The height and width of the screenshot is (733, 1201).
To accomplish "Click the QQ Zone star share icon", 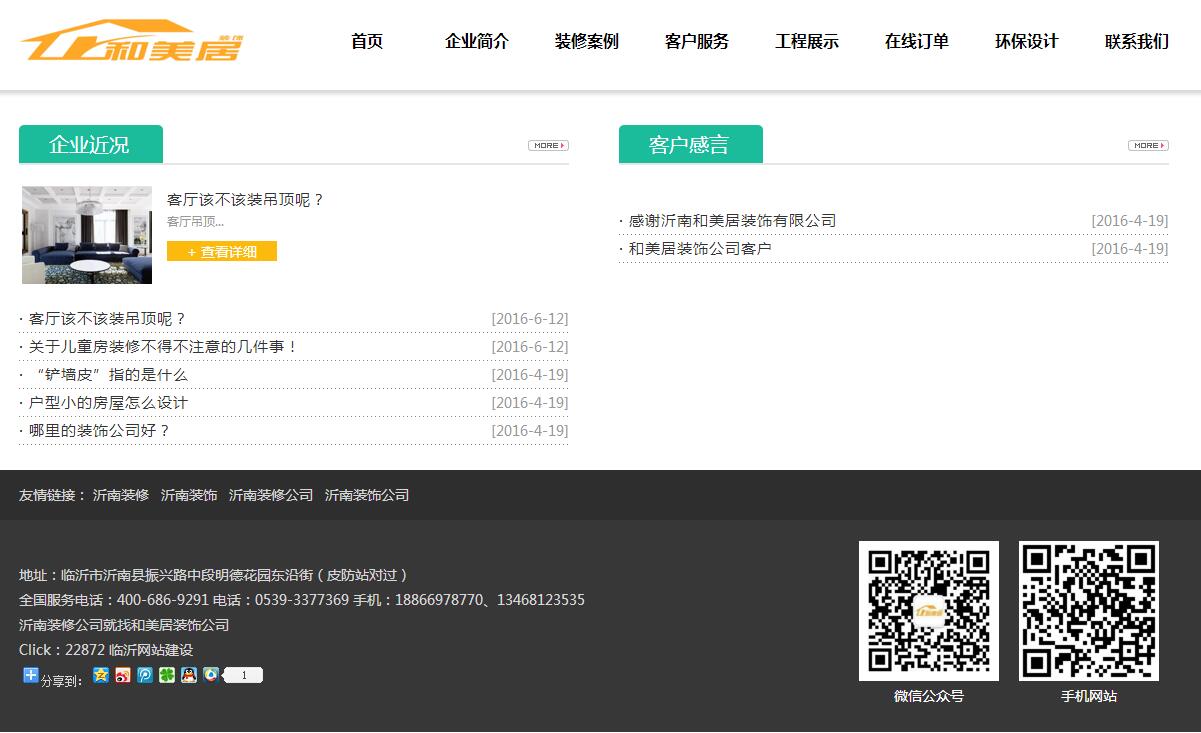I will [x=101, y=675].
